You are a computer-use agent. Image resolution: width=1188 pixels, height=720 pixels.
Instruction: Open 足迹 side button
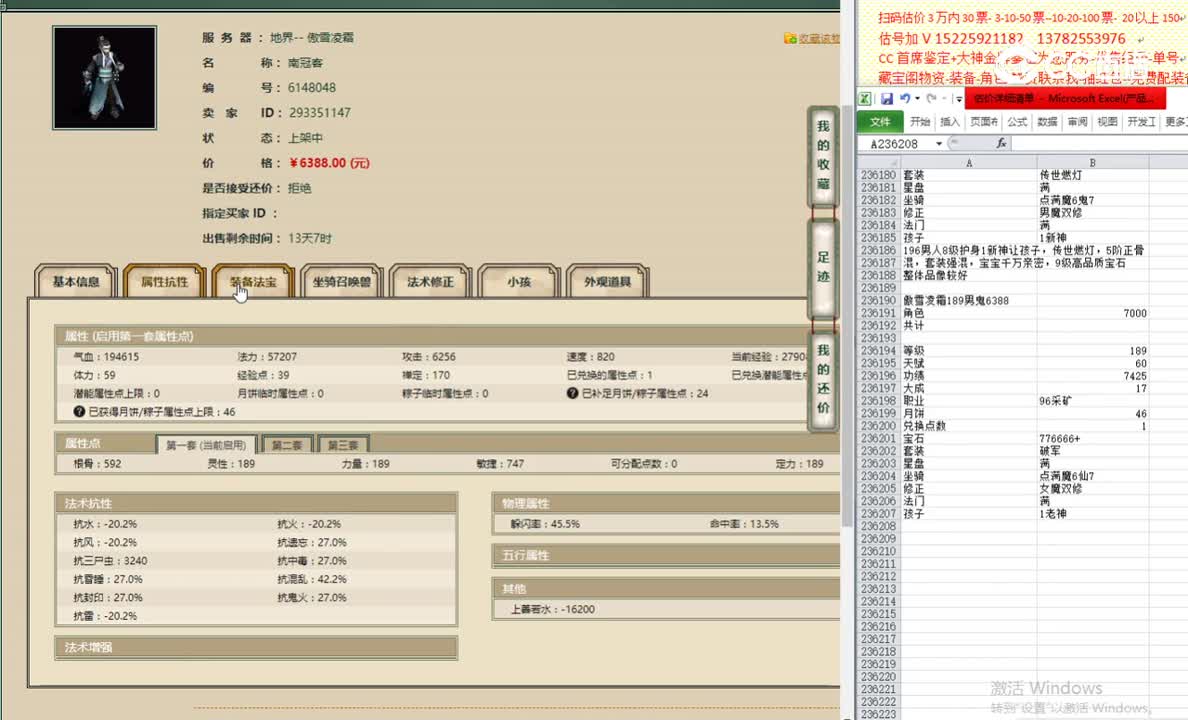(823, 268)
